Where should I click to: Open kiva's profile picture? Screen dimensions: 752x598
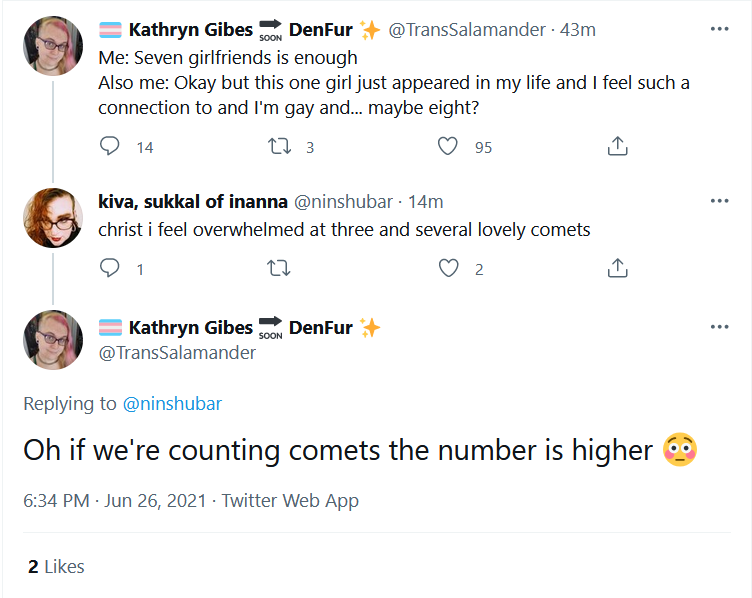click(x=53, y=218)
